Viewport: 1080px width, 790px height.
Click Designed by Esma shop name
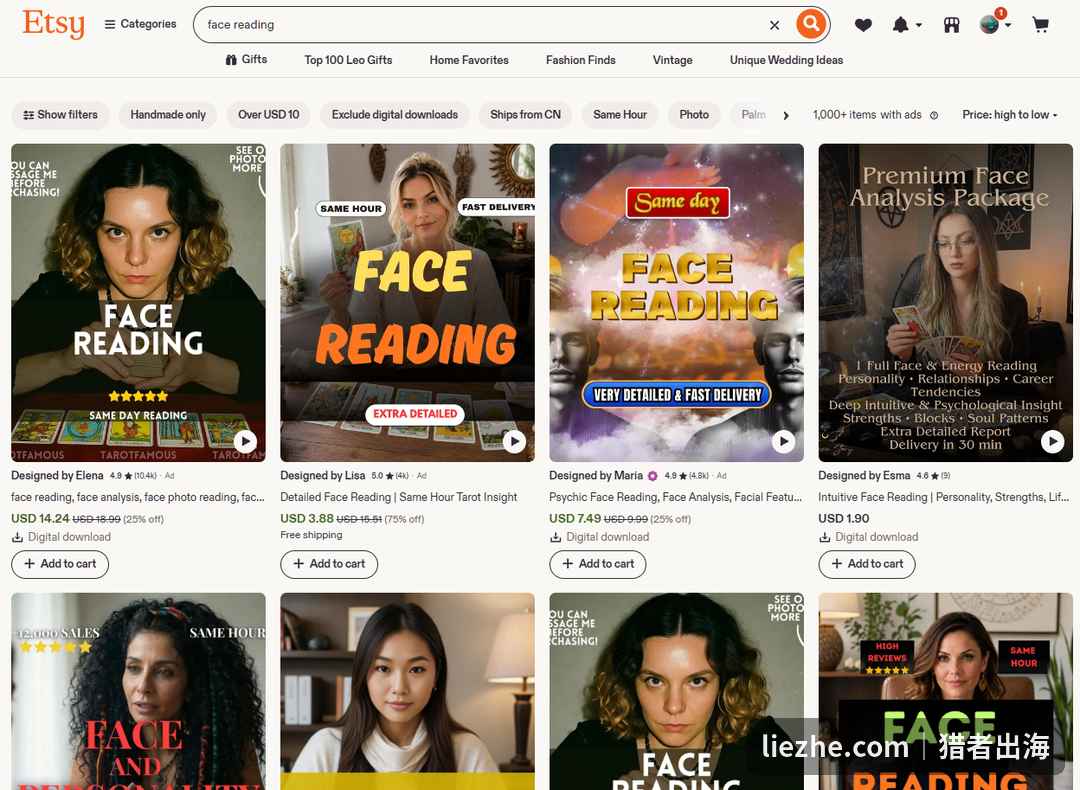tap(864, 475)
